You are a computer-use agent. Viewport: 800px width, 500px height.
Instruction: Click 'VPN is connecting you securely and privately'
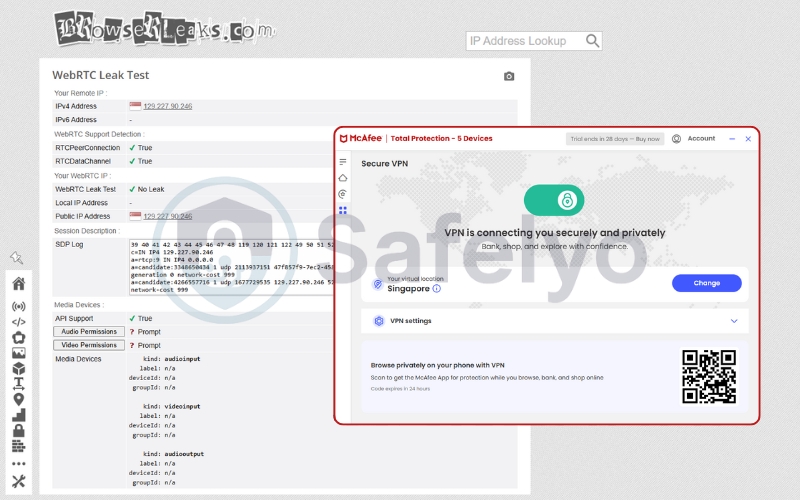555,233
